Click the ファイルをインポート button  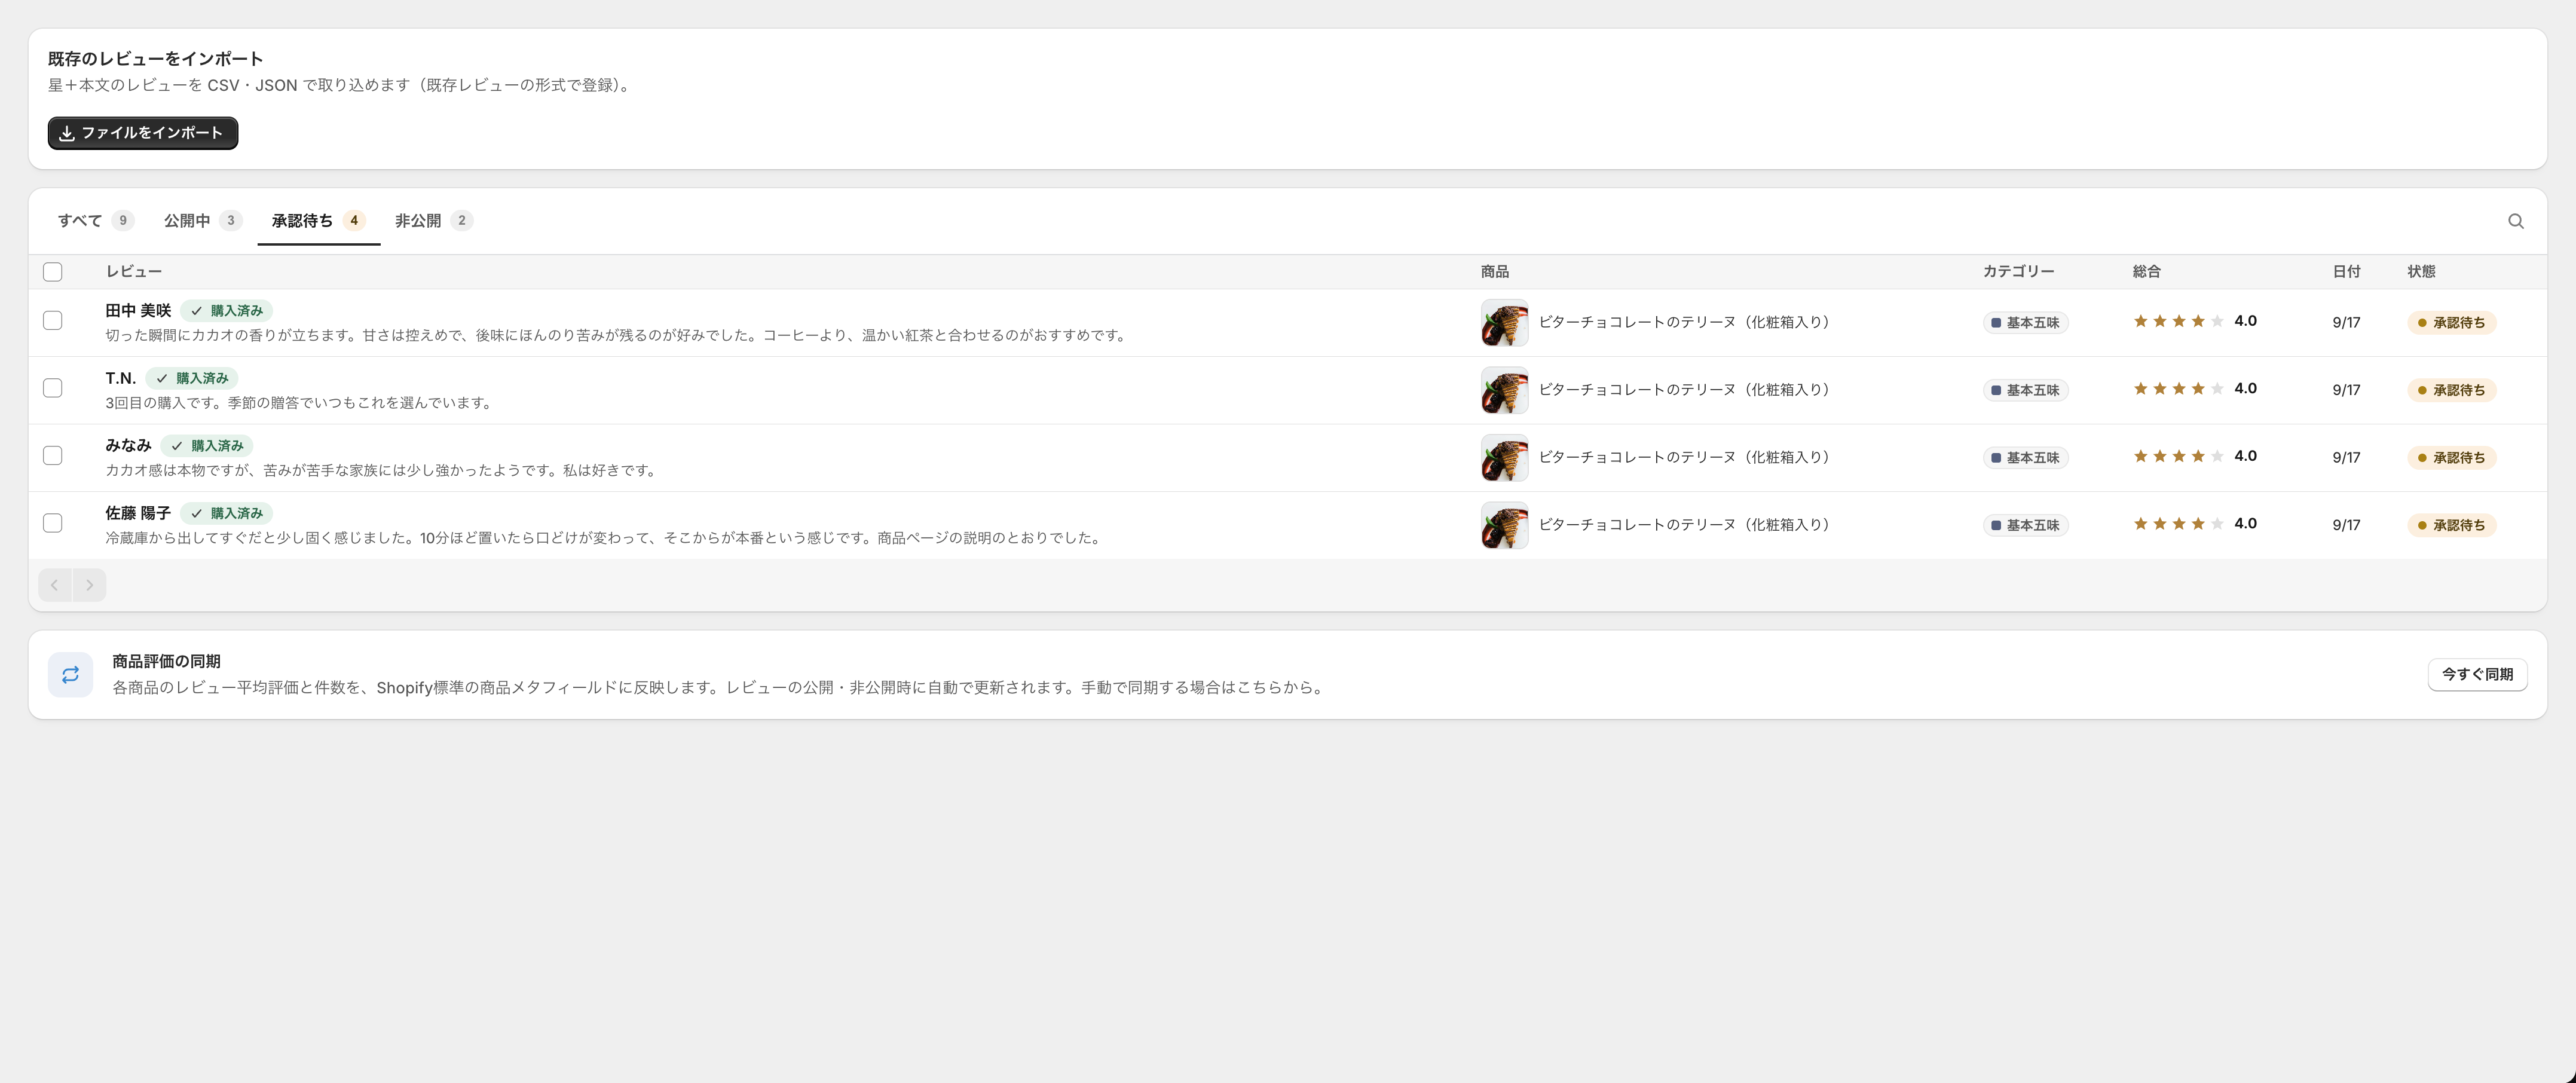(x=143, y=133)
